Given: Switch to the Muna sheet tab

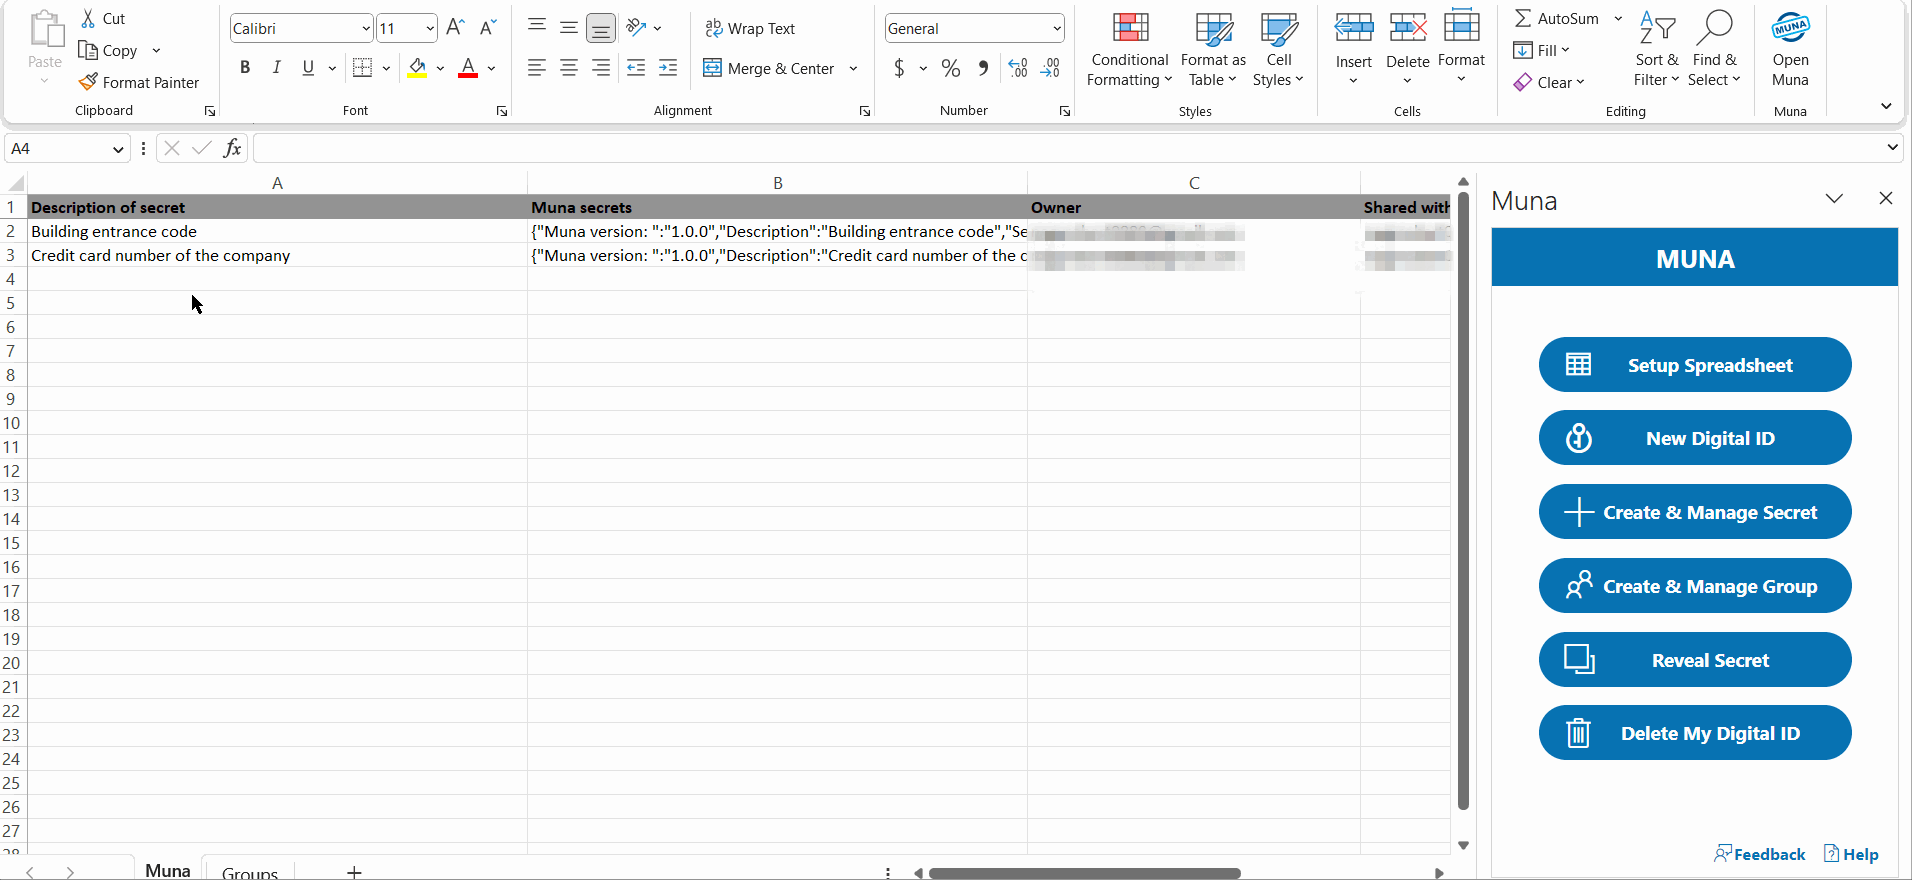Looking at the screenshot, I should tap(168, 870).
